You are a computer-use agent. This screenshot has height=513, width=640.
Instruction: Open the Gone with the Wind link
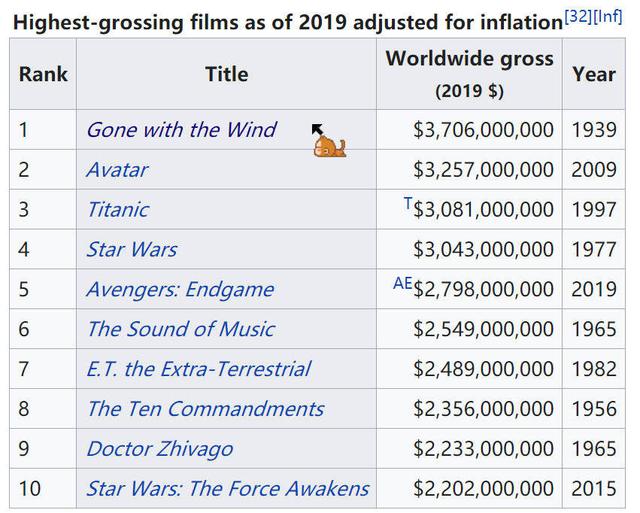pos(180,130)
